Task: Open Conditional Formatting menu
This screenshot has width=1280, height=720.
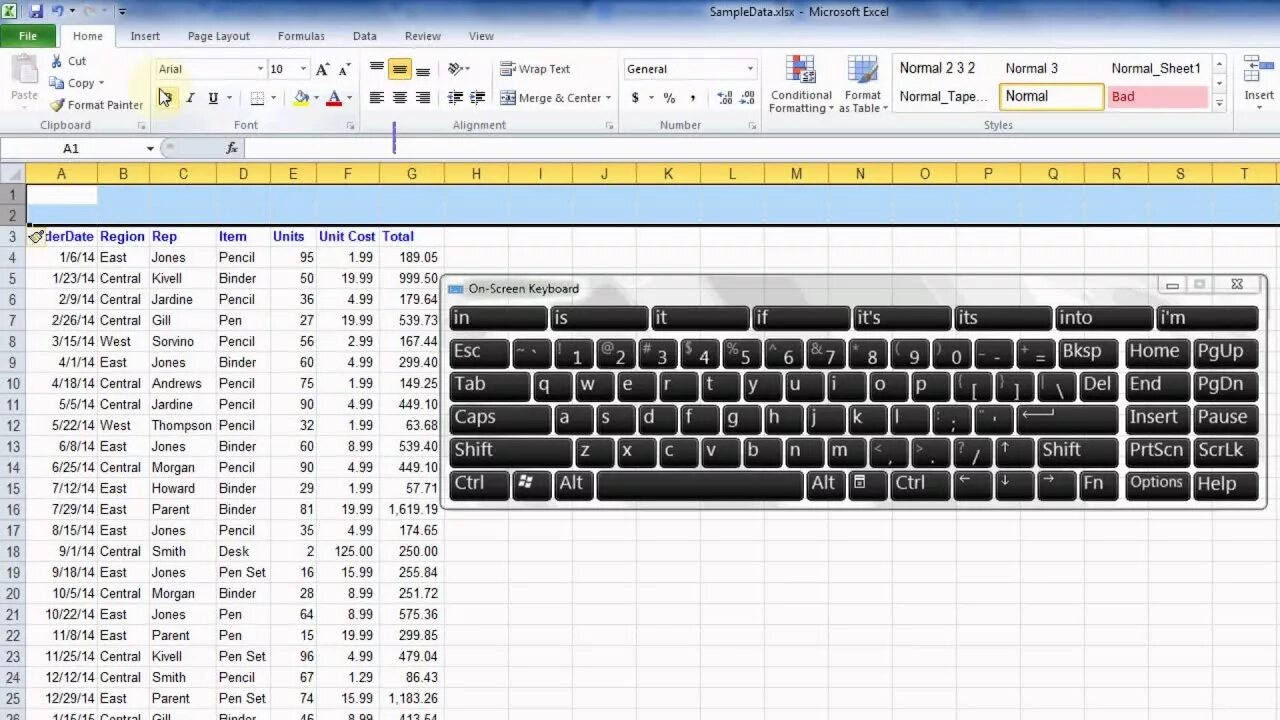Action: 801,84
